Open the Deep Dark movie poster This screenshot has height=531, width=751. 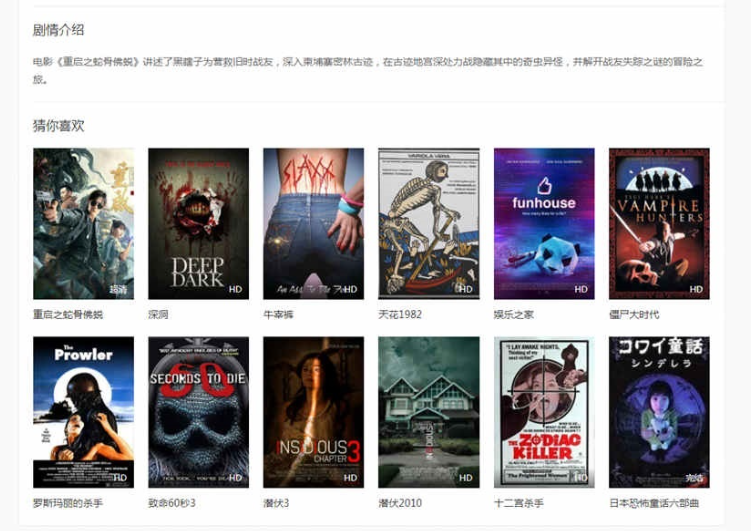pos(198,223)
